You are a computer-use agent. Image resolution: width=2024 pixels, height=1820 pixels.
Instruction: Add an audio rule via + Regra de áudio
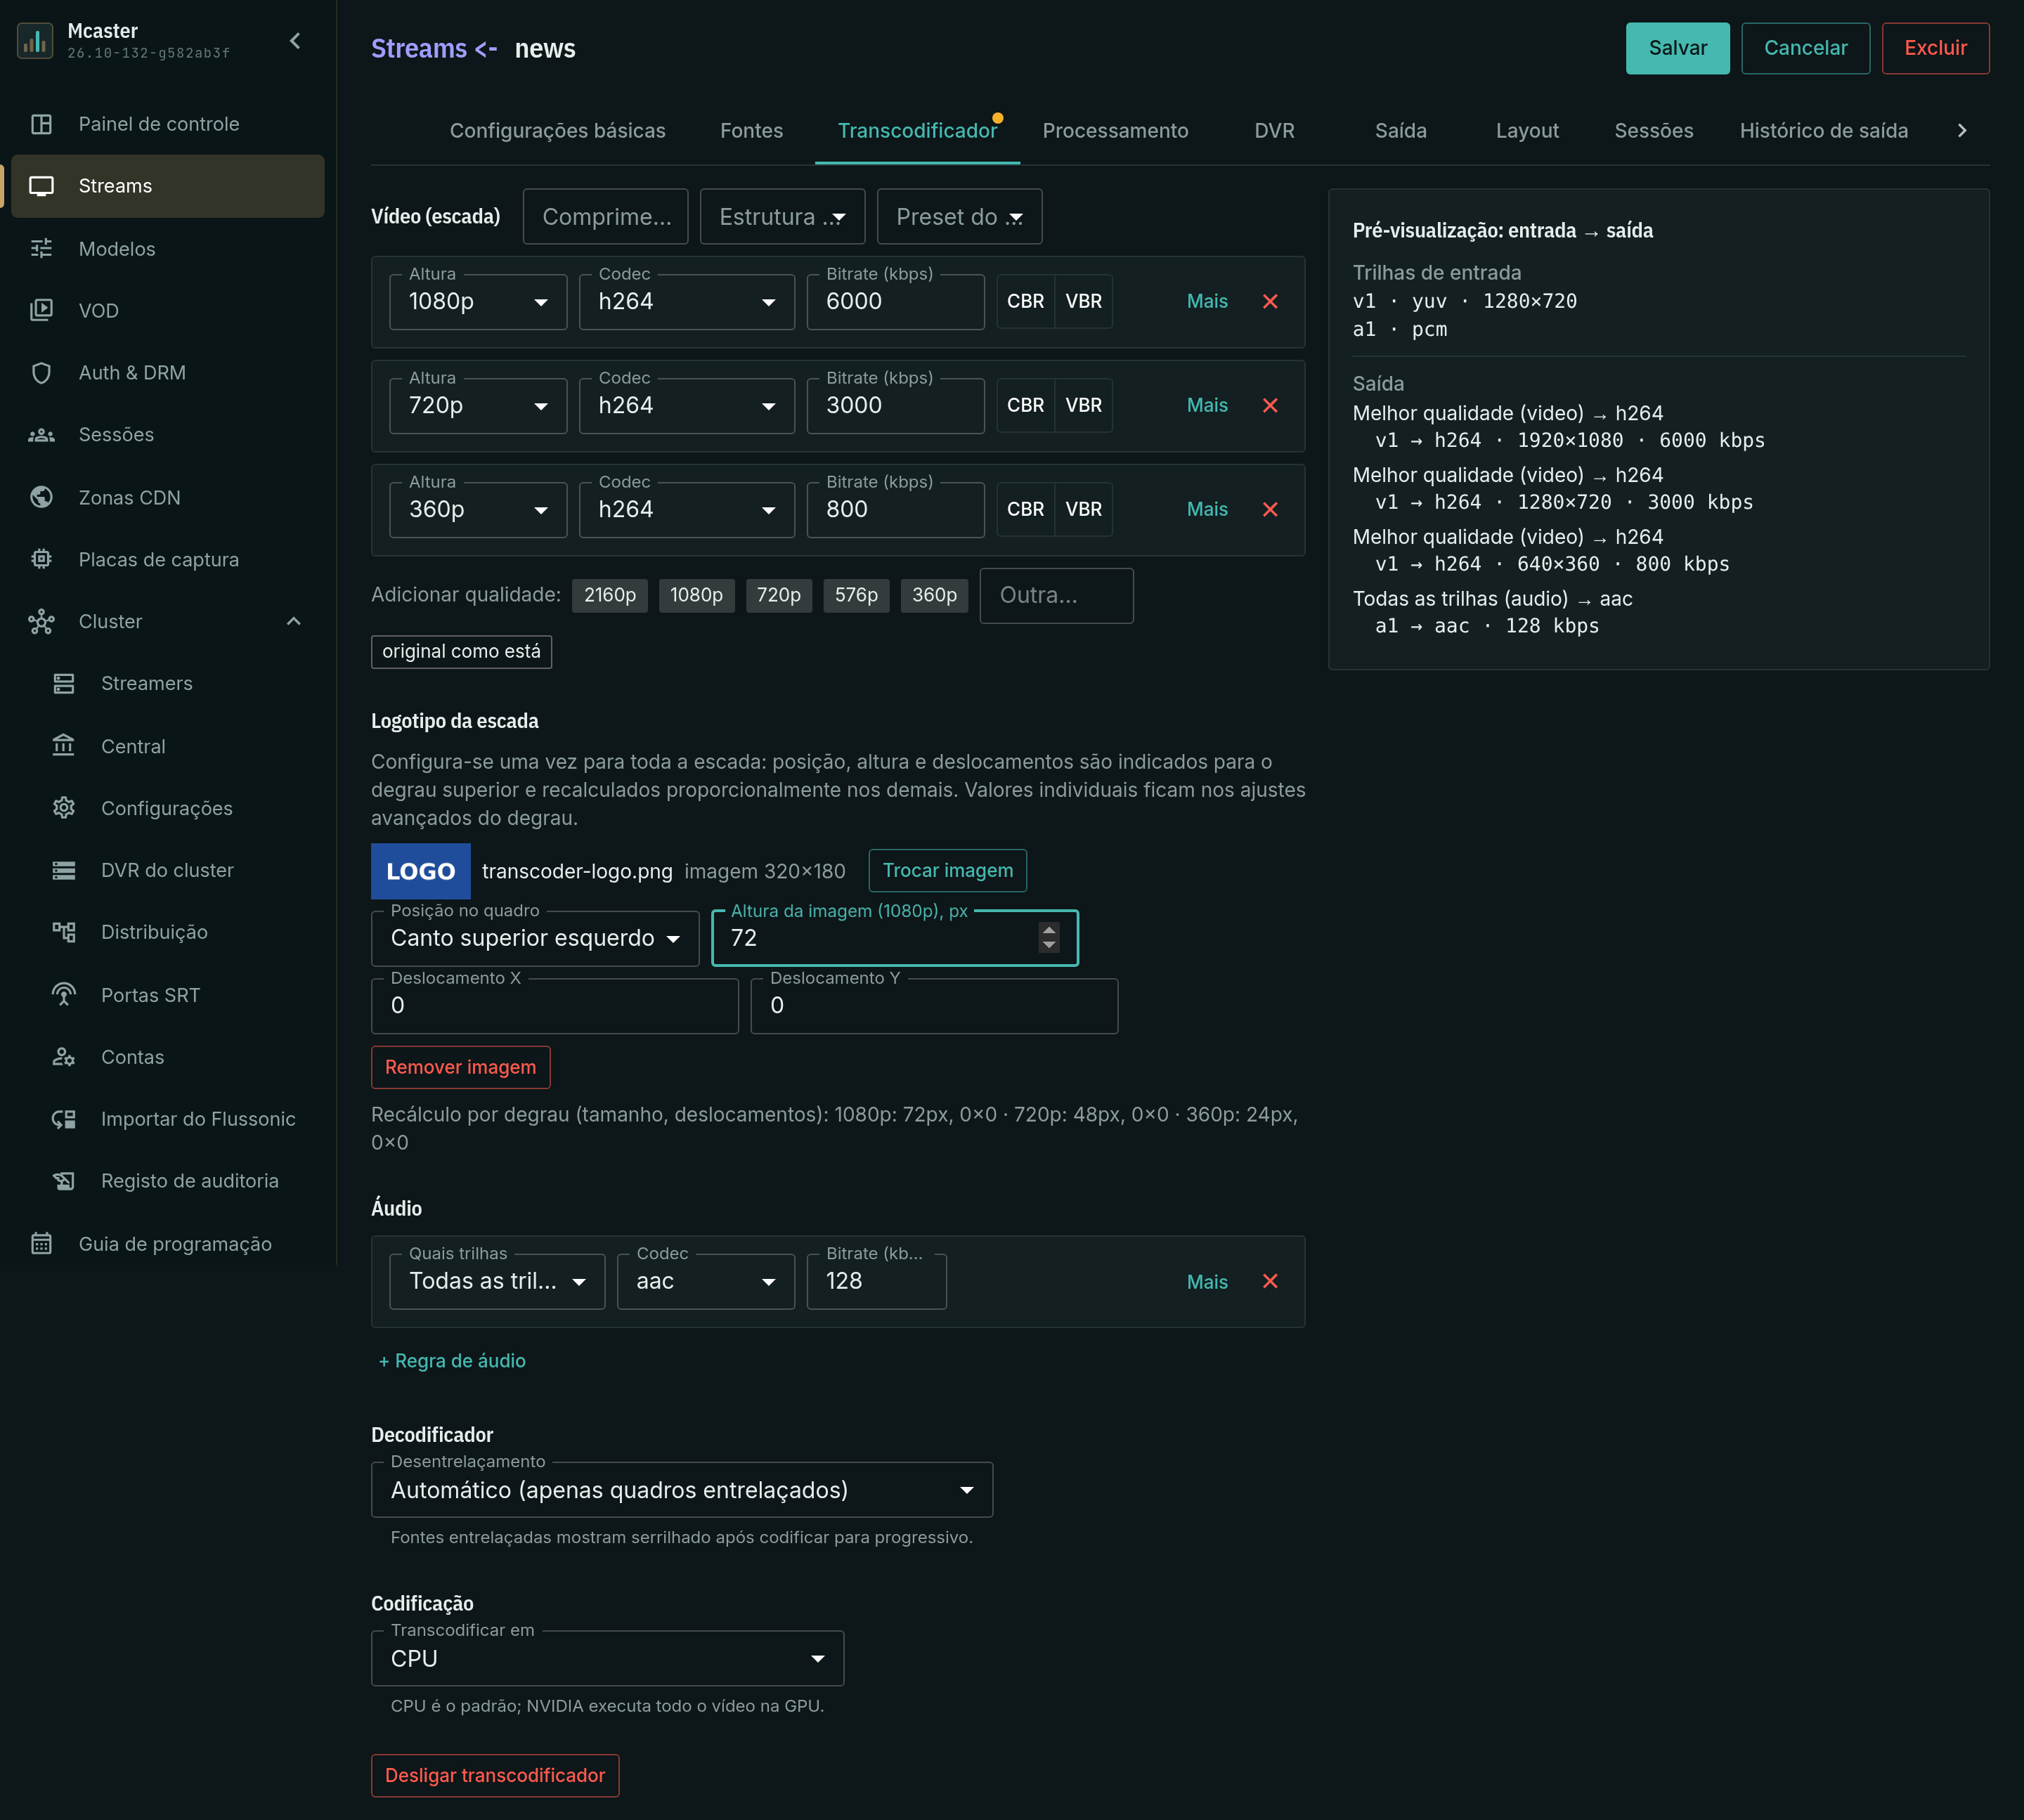452,1360
